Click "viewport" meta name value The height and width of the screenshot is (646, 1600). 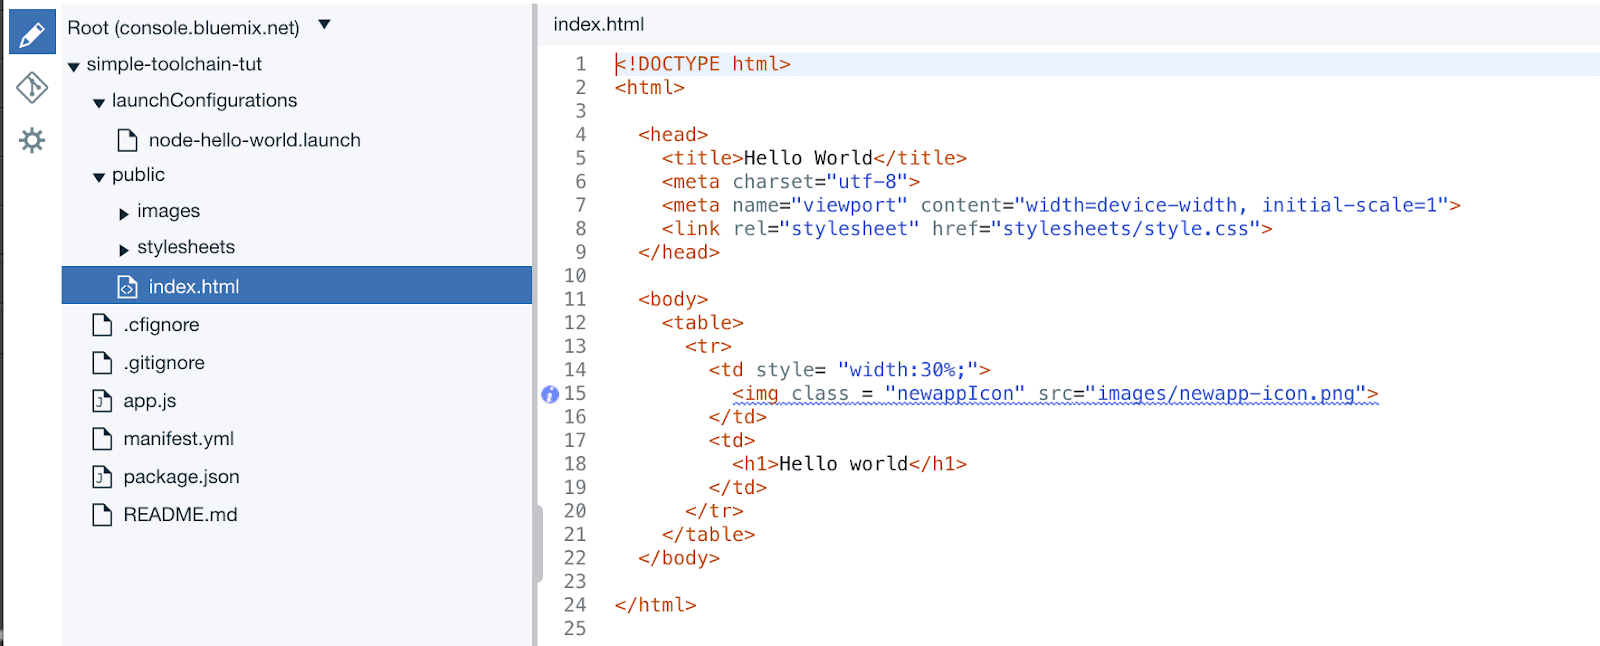pyautogui.click(x=849, y=205)
